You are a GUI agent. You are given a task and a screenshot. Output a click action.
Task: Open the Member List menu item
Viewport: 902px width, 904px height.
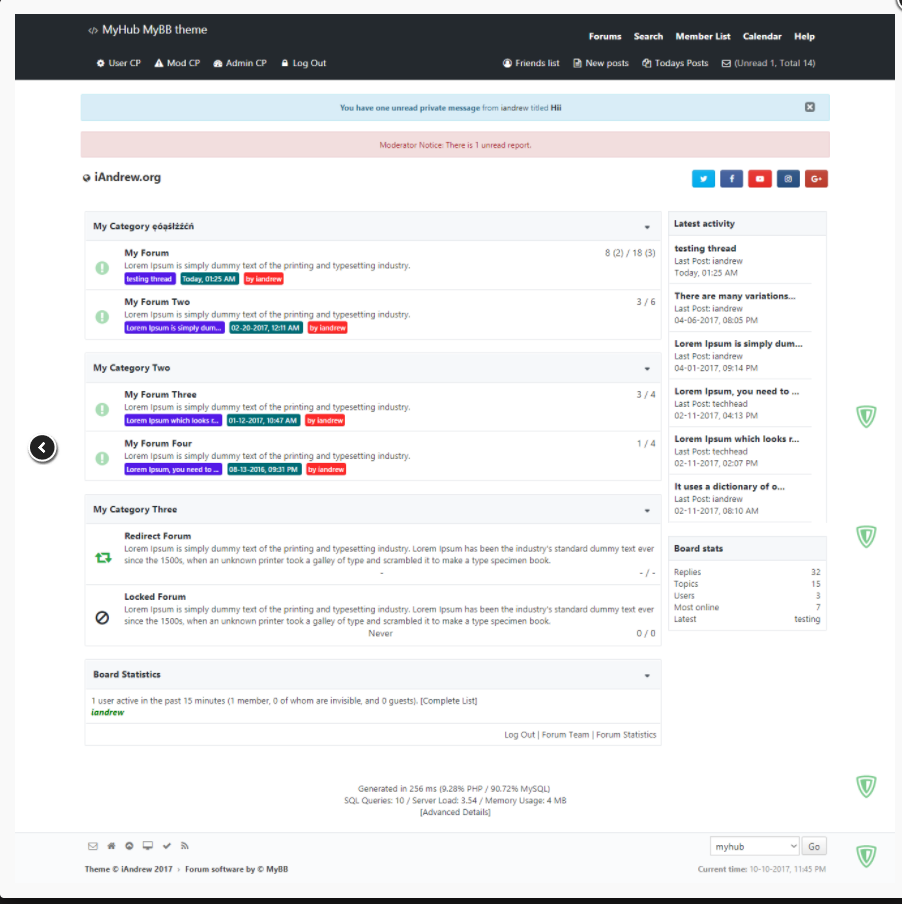coord(702,36)
